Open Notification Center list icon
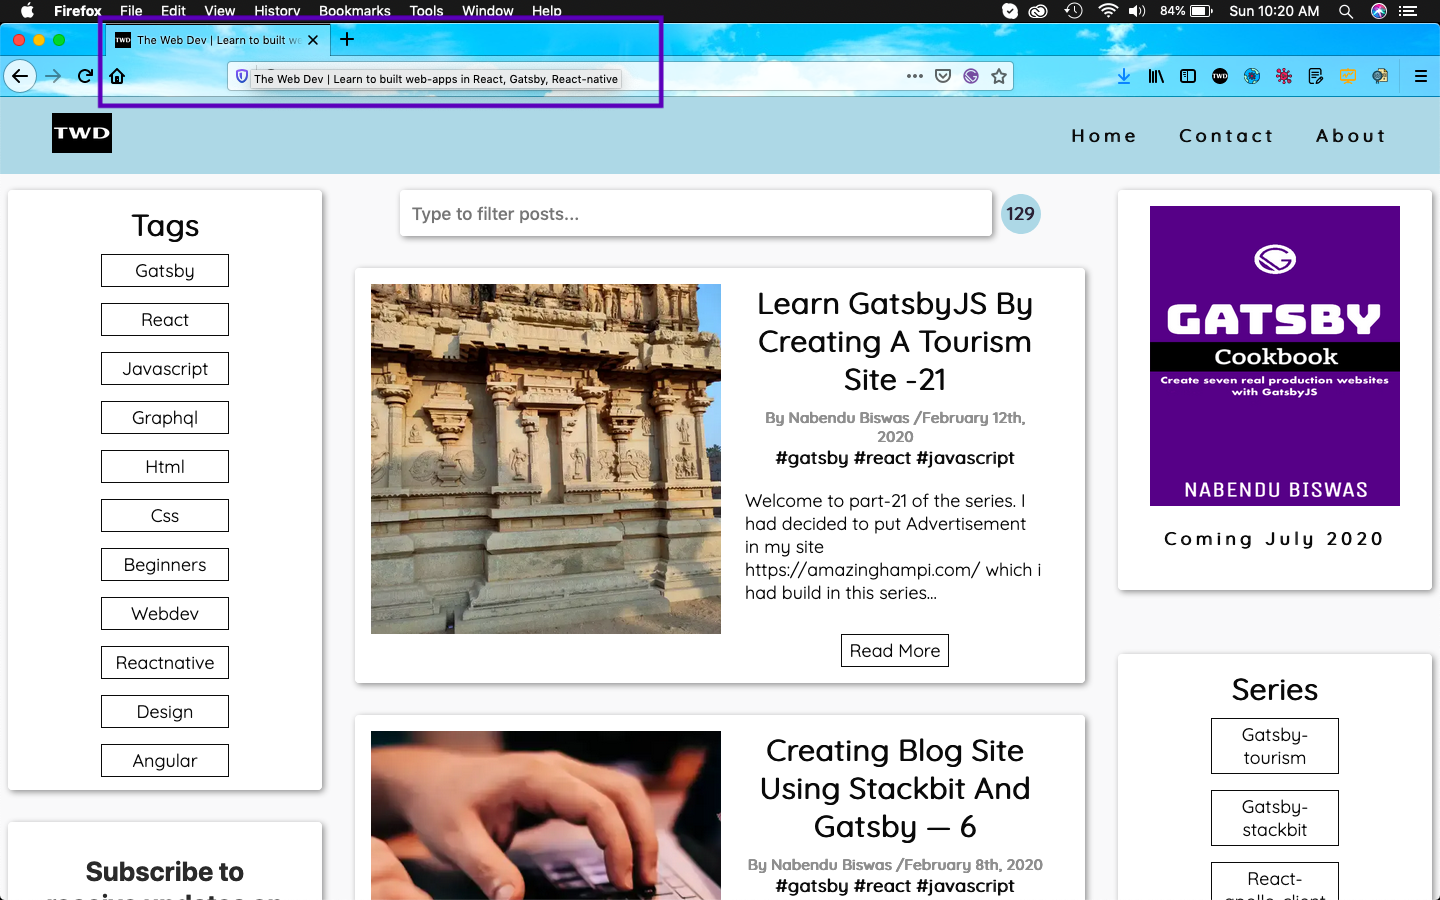The width and height of the screenshot is (1440, 900). (1408, 11)
